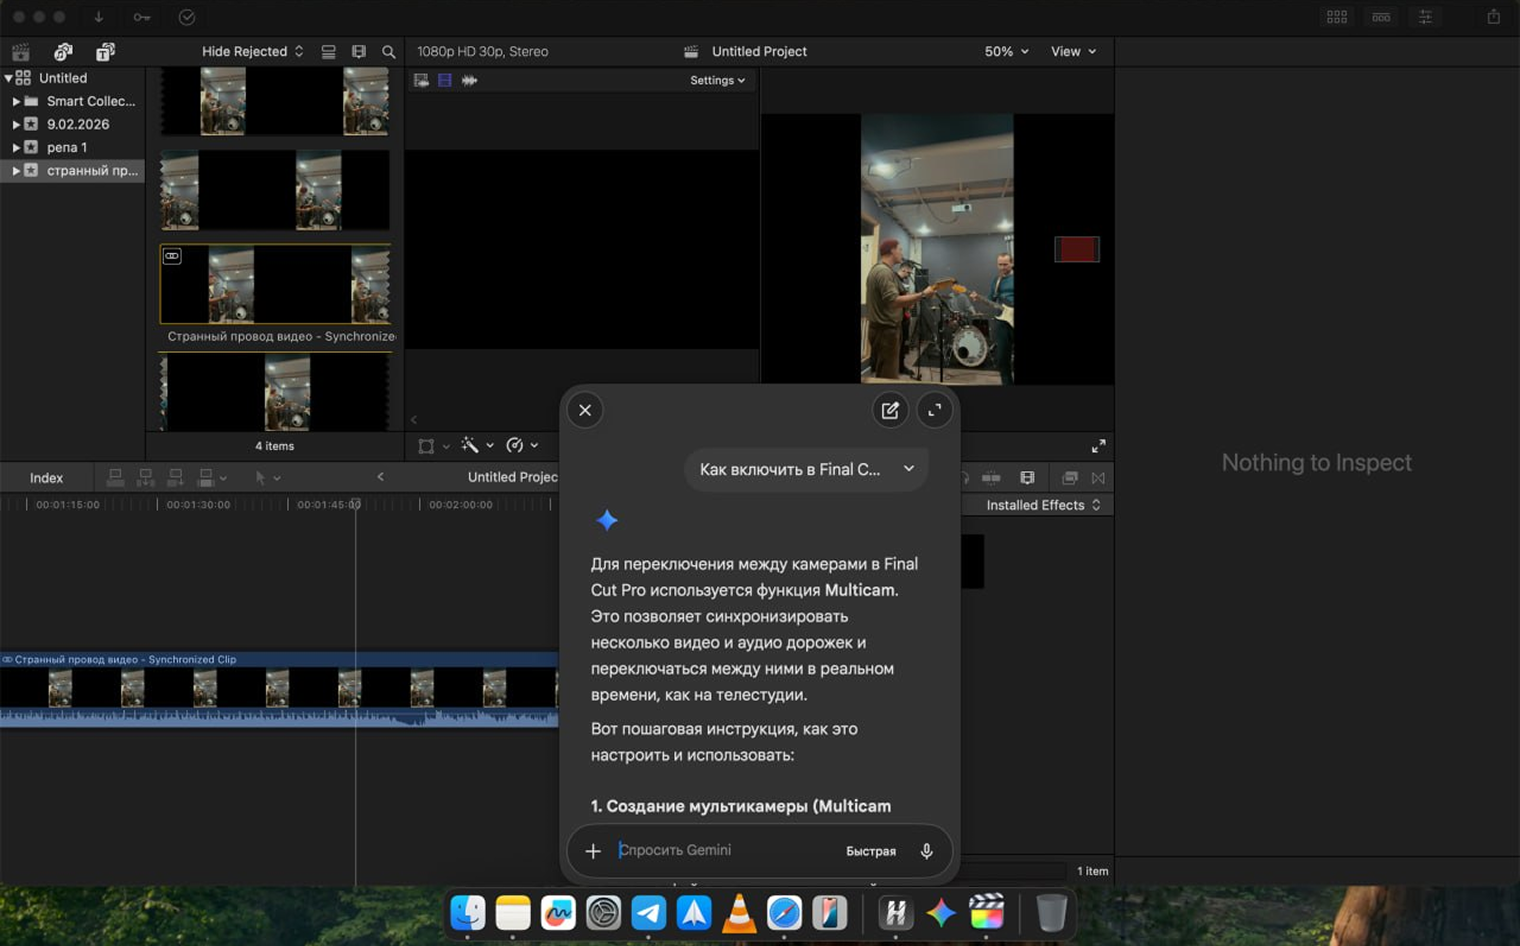
Task: Expand the Smart Collections folder
Action: click(x=16, y=101)
